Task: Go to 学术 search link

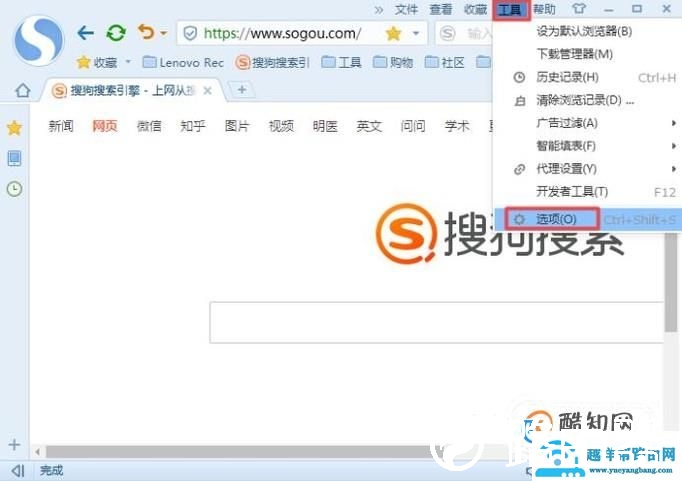Action: pos(457,126)
